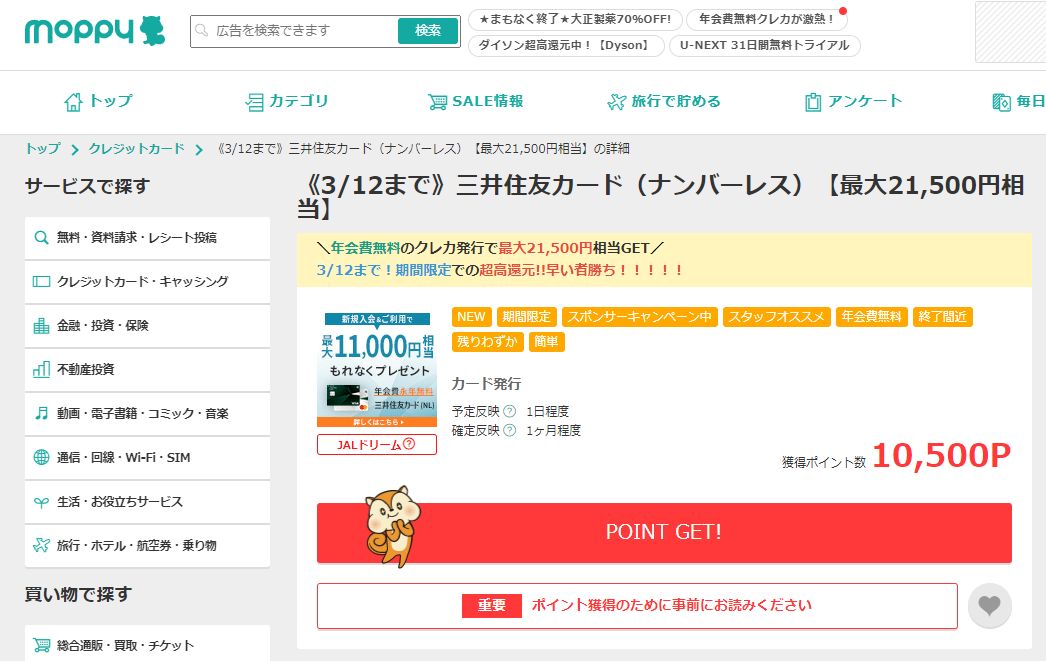1046x661 pixels.
Task: Select 生活・お役立ちサービス in the sidebar
Action: (x=147, y=502)
